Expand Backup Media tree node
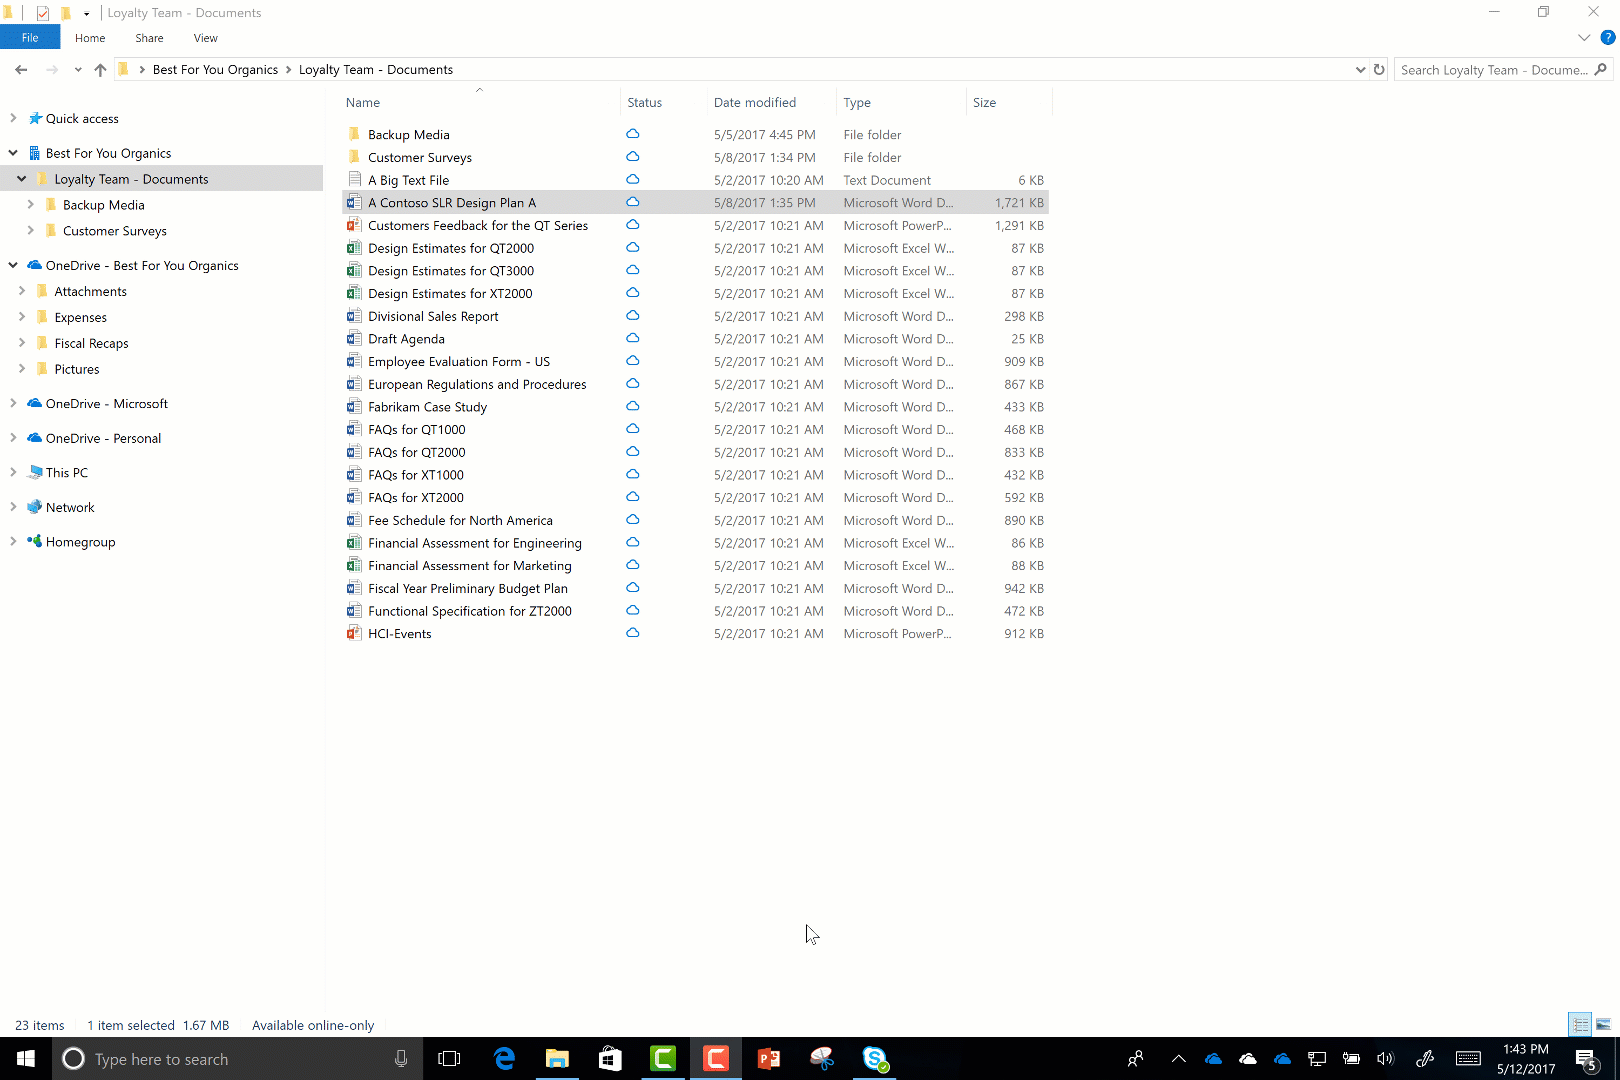The height and width of the screenshot is (1080, 1620). (30, 205)
